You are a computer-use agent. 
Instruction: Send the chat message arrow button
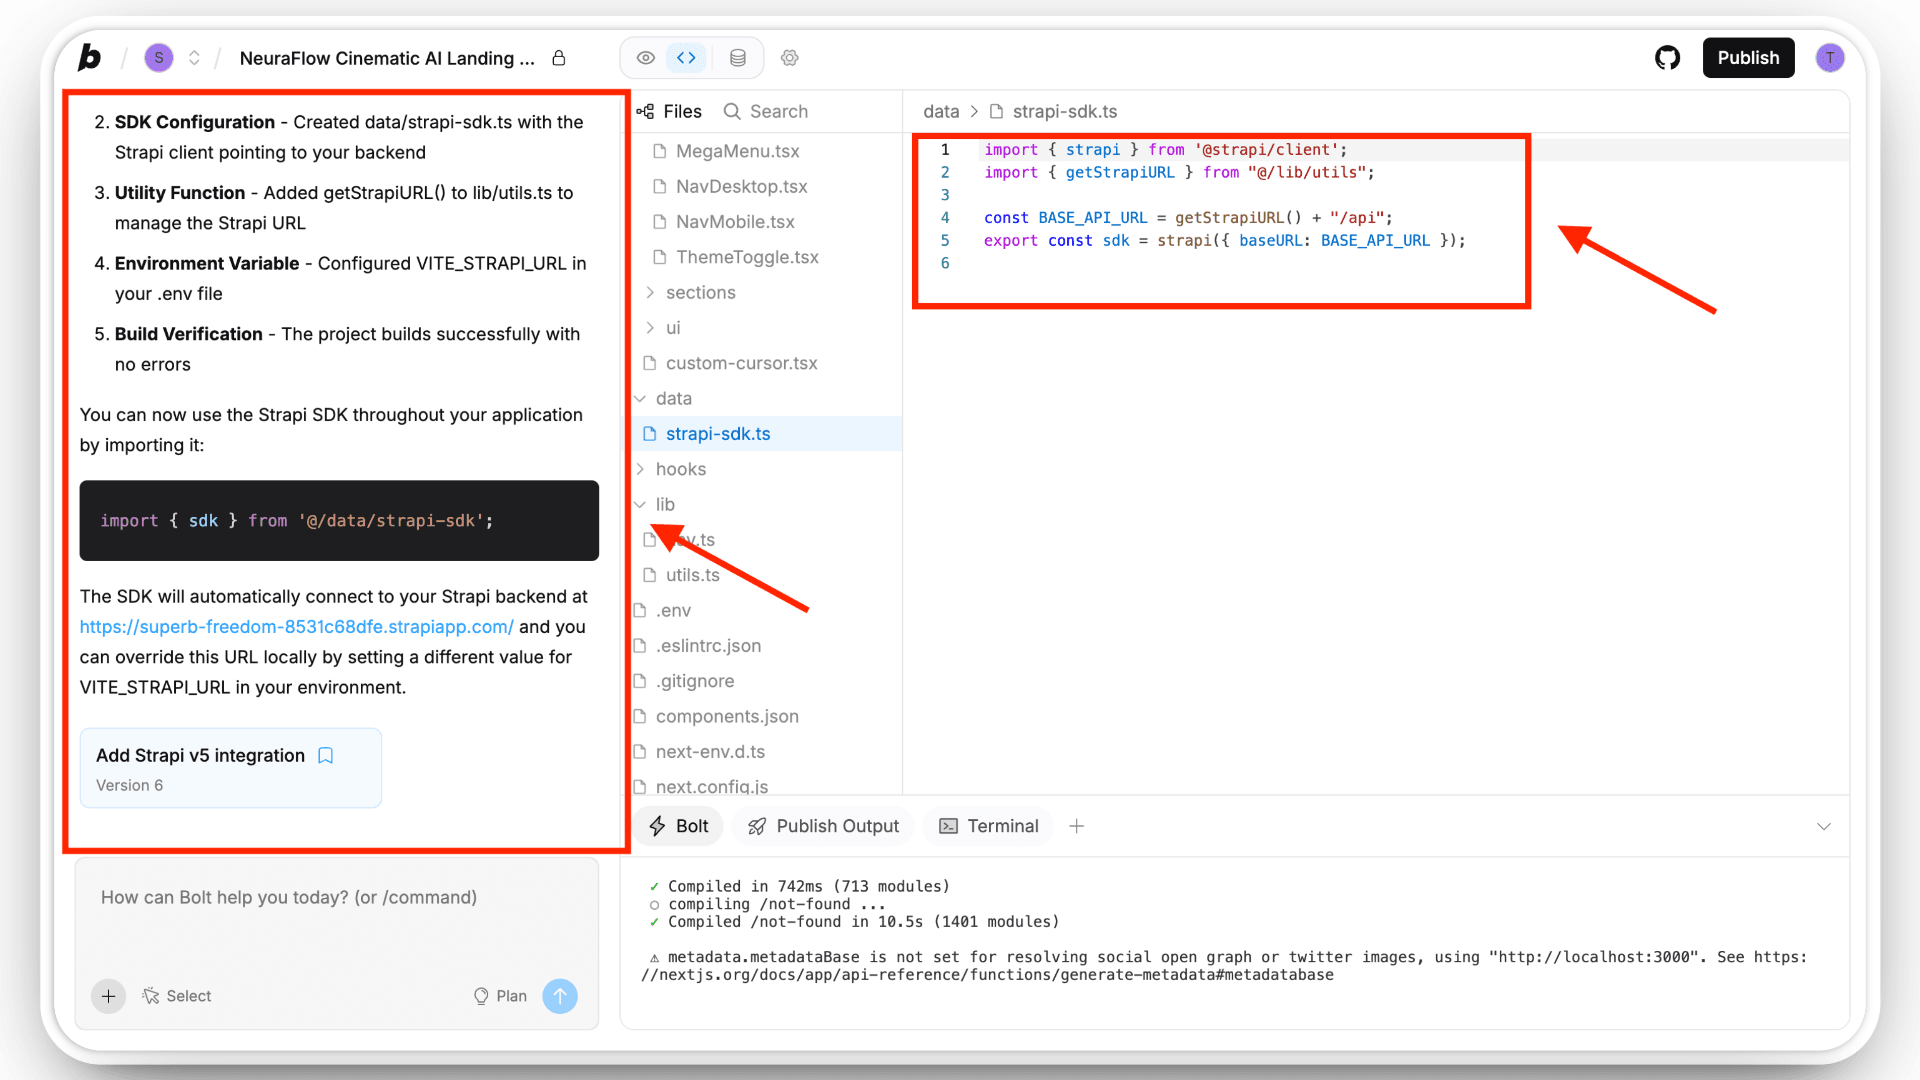coord(560,996)
